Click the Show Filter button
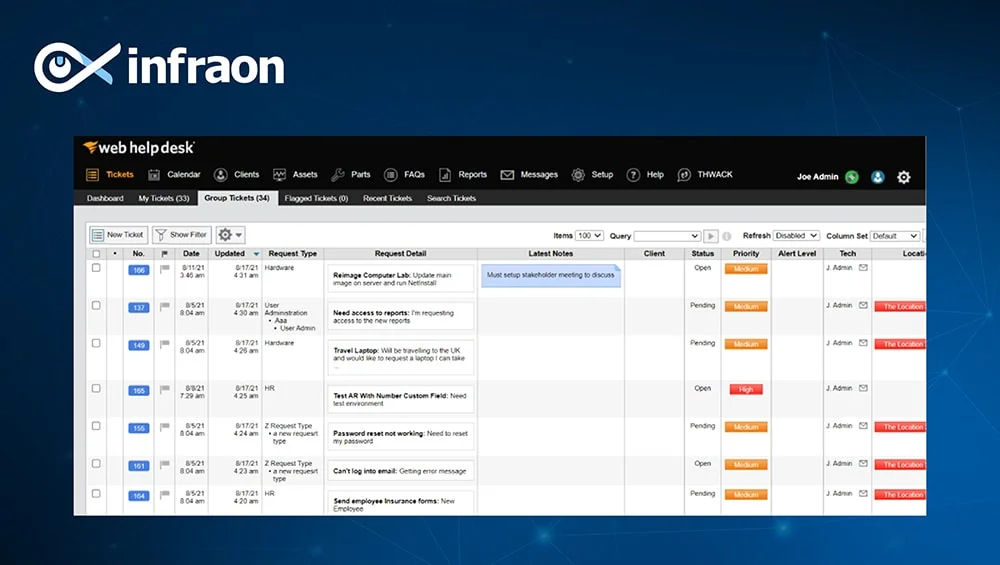Screen dimensions: 1000x565 (x=182, y=235)
